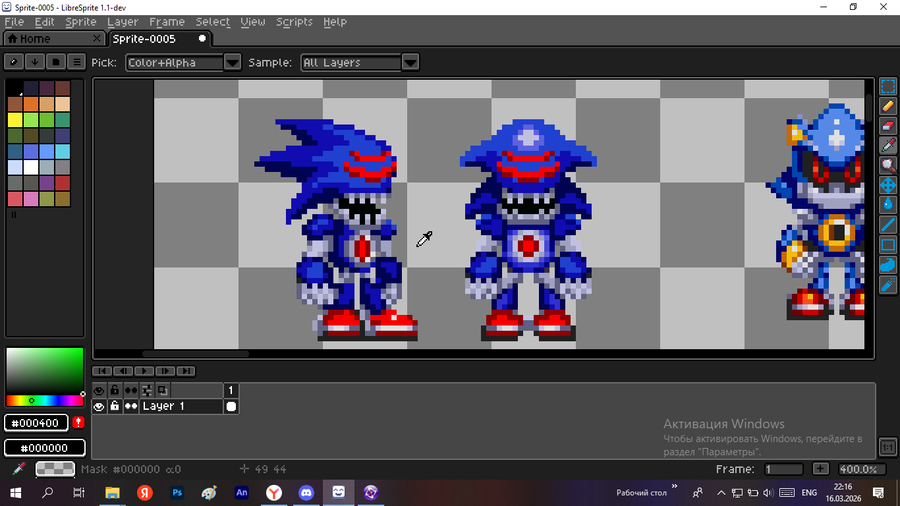Open timeline settings sliders icon
The image size is (900, 506).
(147, 390)
